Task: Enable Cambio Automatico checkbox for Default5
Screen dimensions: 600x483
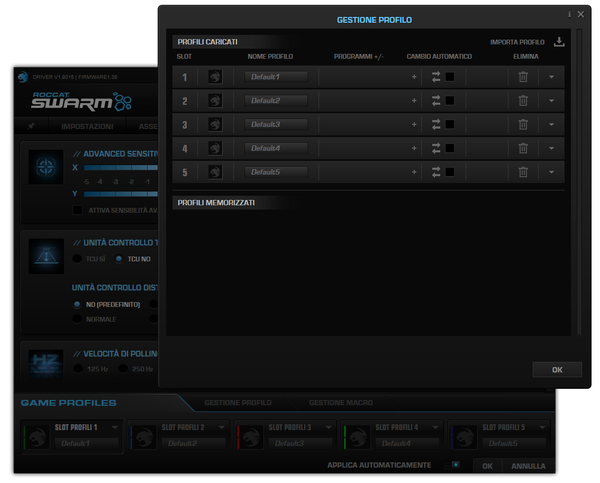Action: 450,172
